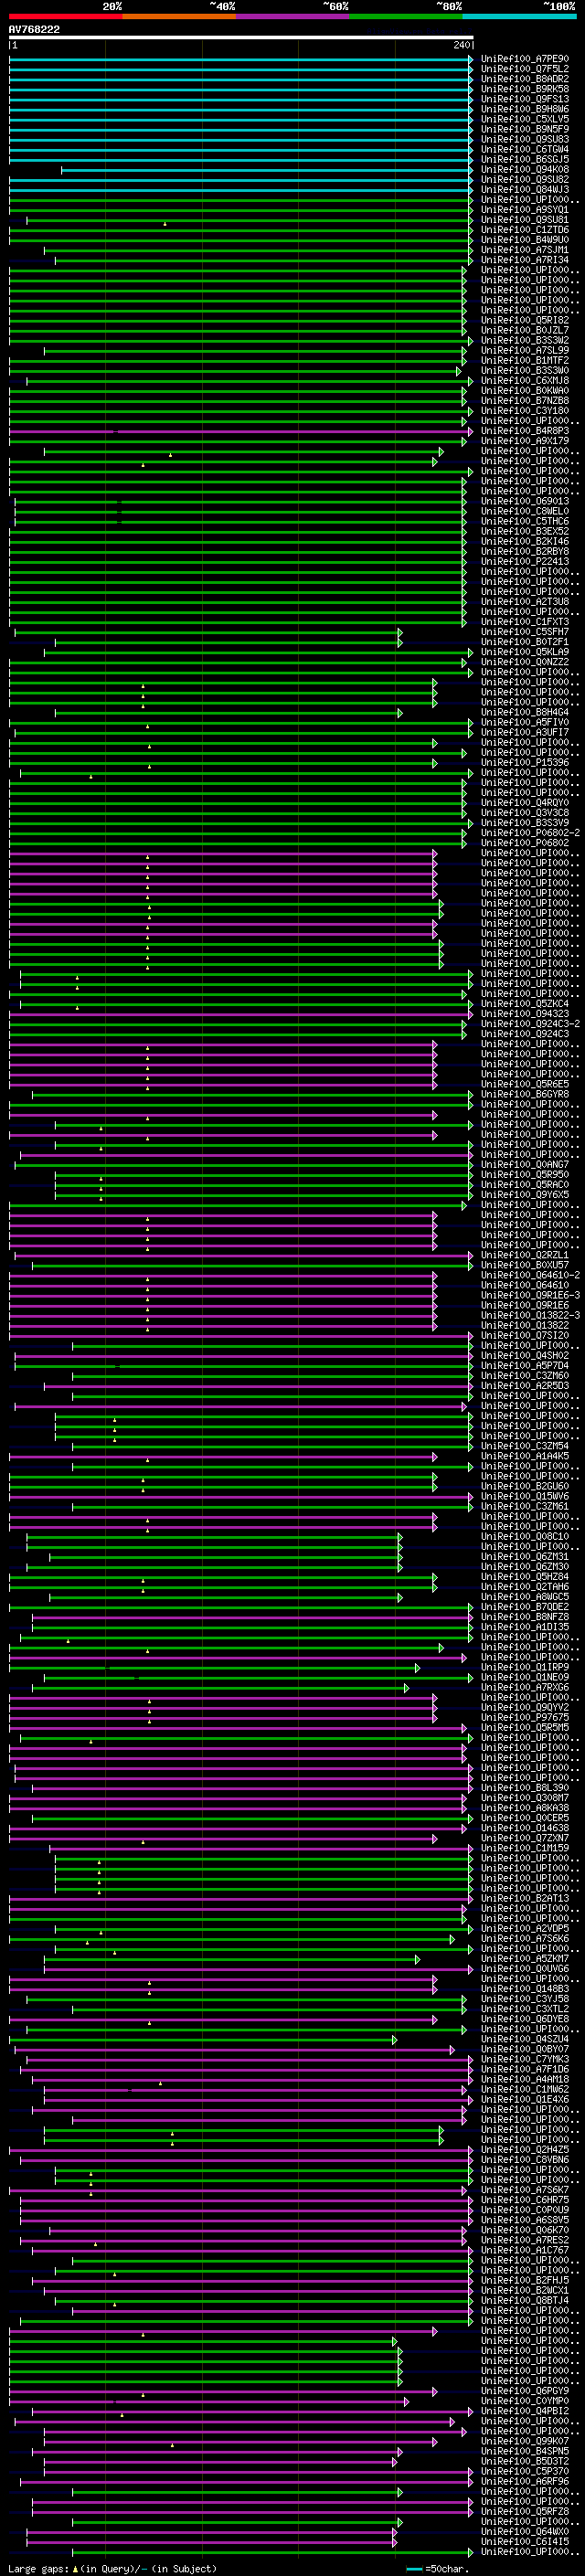Click the UniRef100_B7QDE2 label
The height and width of the screenshot is (2576, 585).
click(525, 1608)
